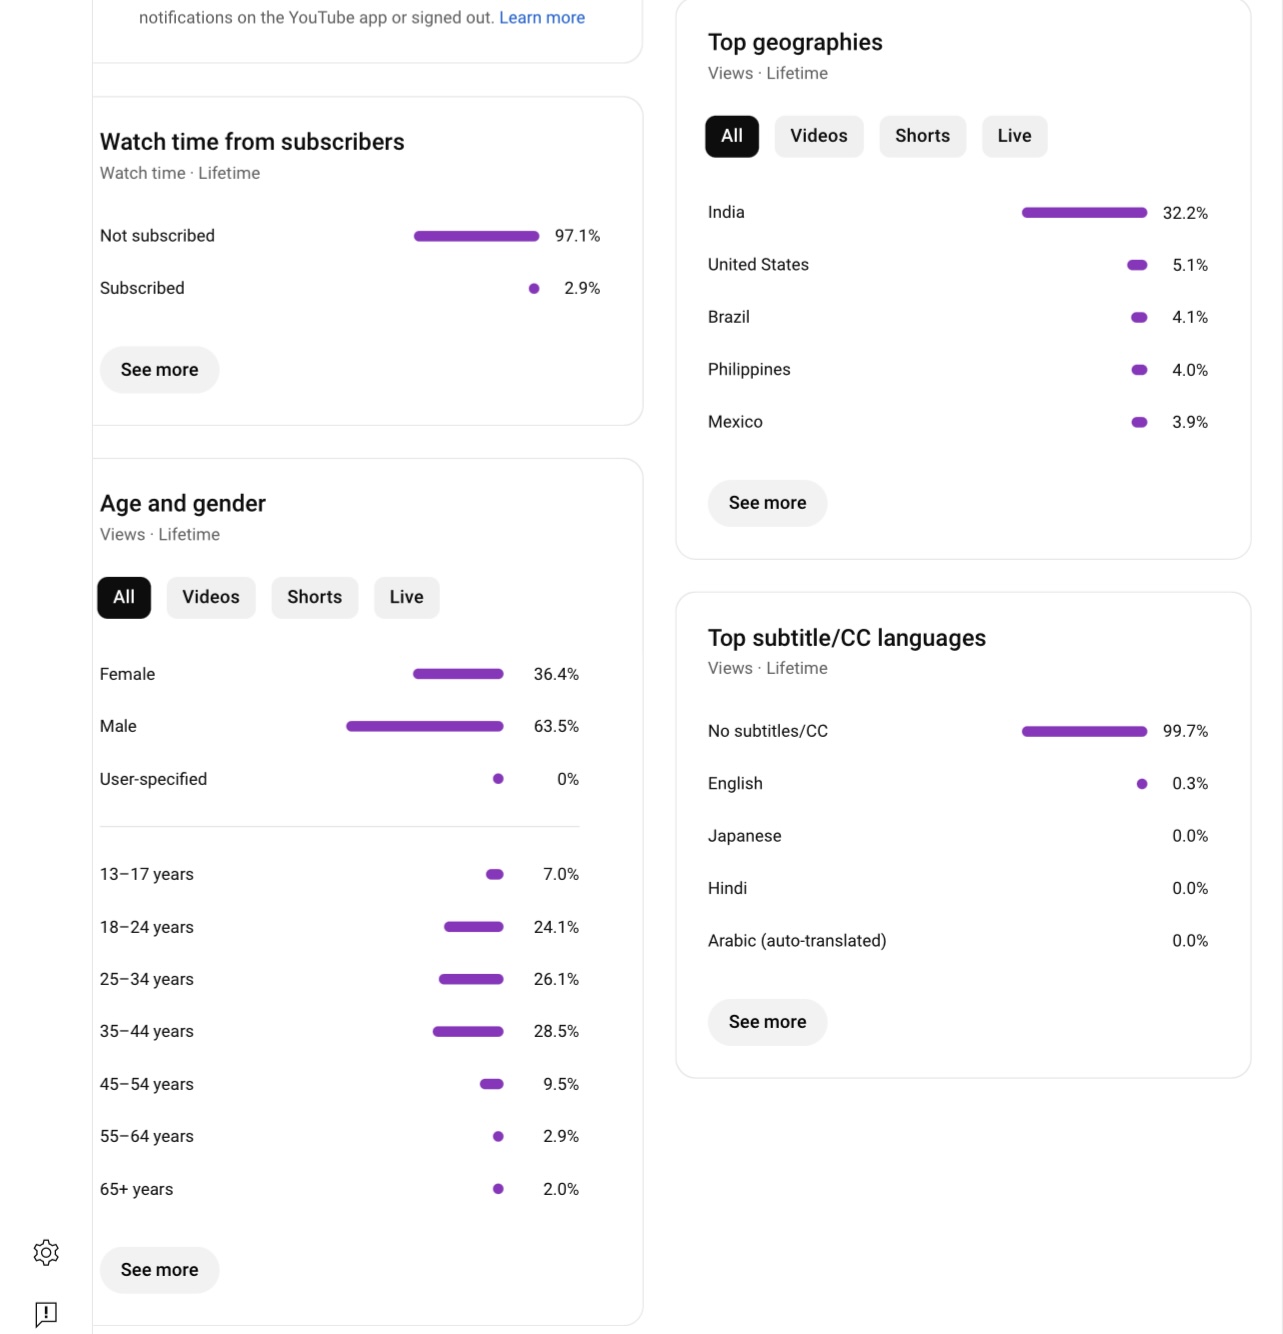Click the No subtitles/CC percentage bar
Viewport: 1283px width, 1334px height.
click(1084, 732)
